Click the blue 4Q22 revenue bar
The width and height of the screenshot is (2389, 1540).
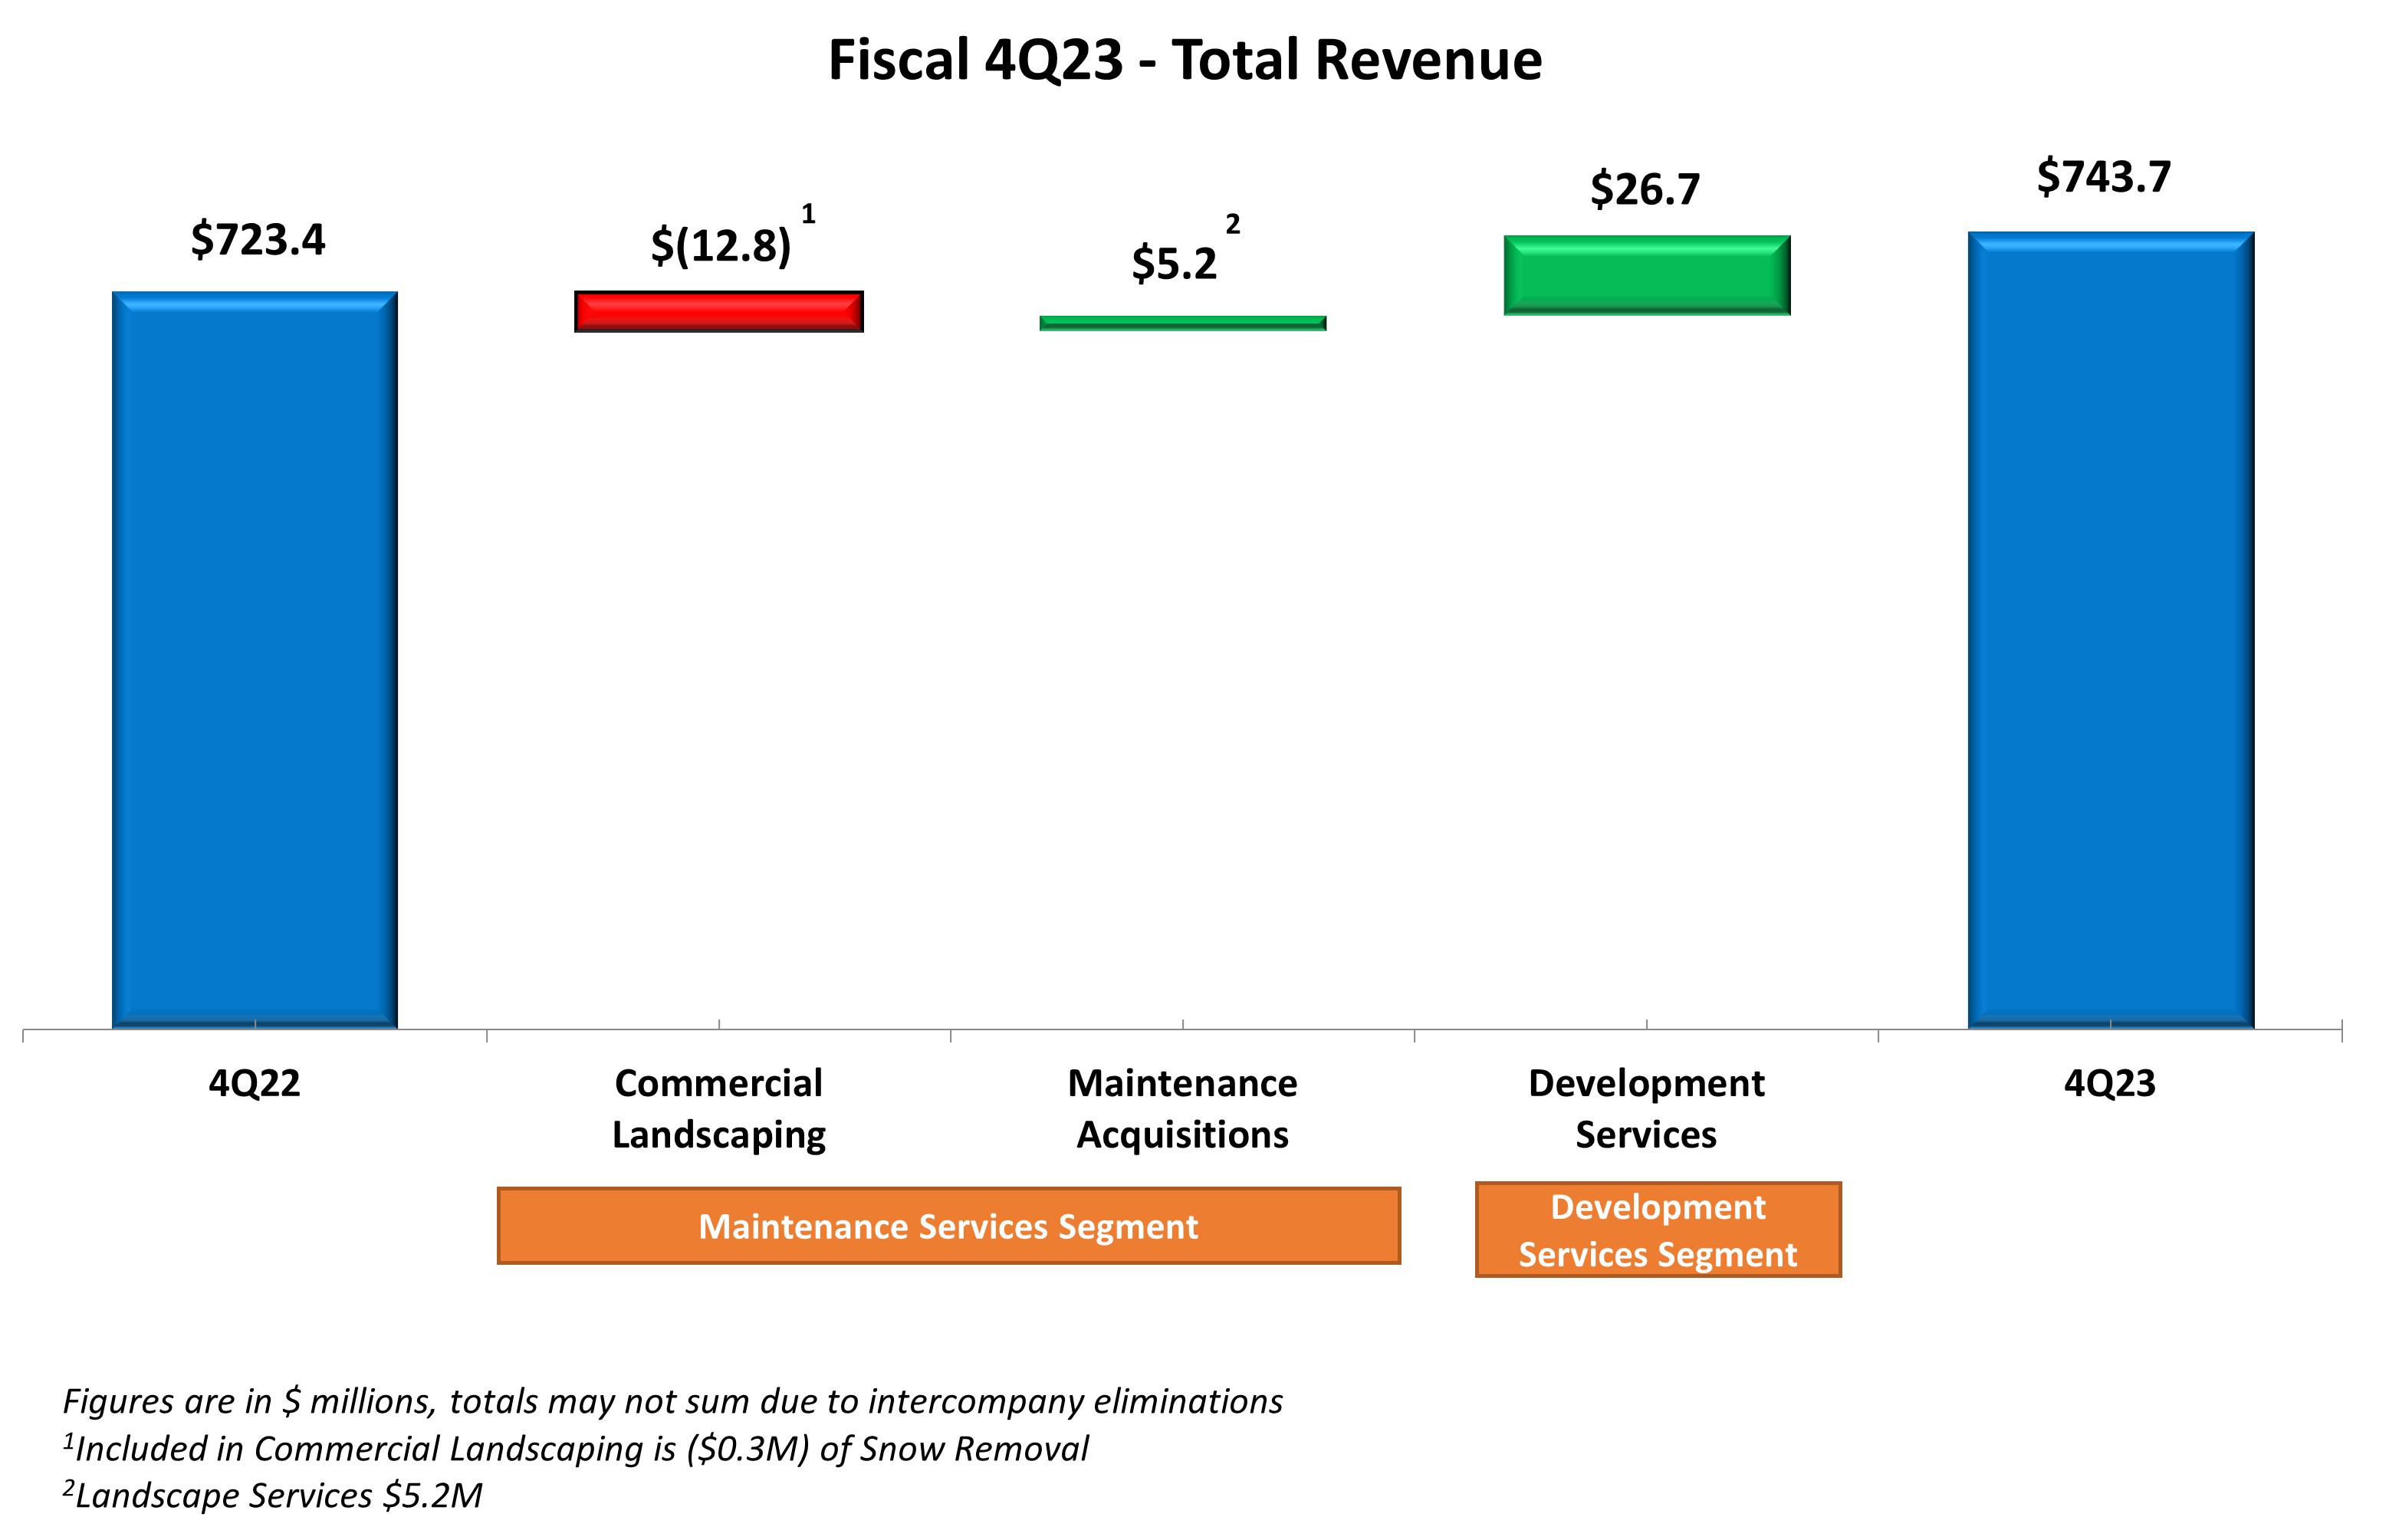tap(255, 660)
